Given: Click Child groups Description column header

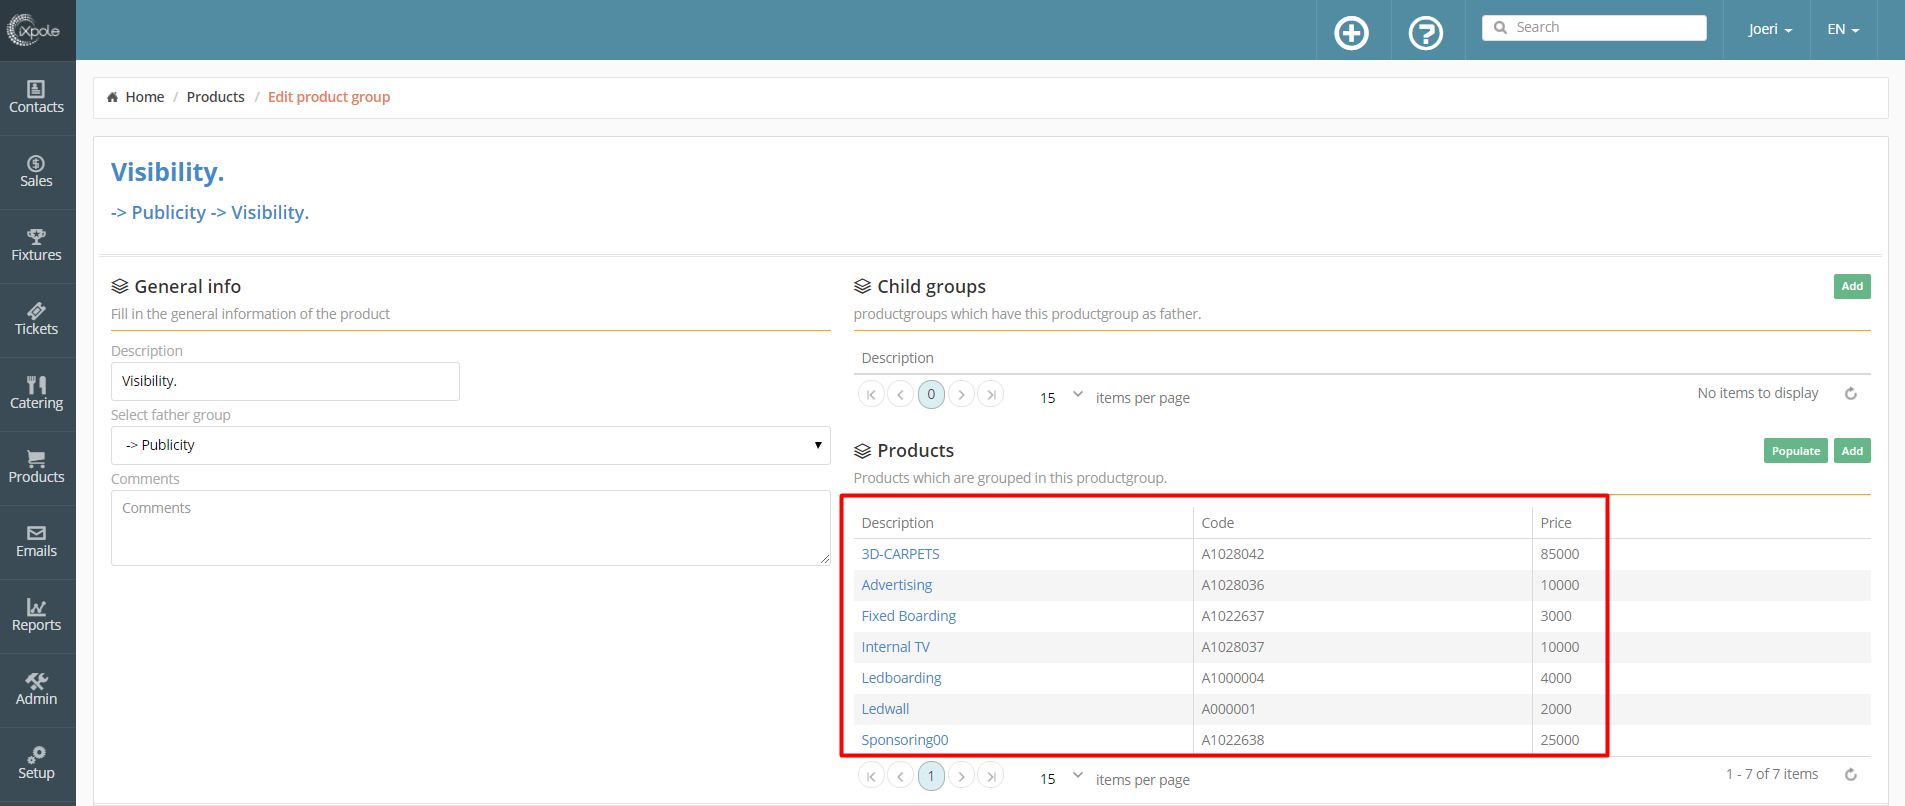Looking at the screenshot, I should coord(898,358).
